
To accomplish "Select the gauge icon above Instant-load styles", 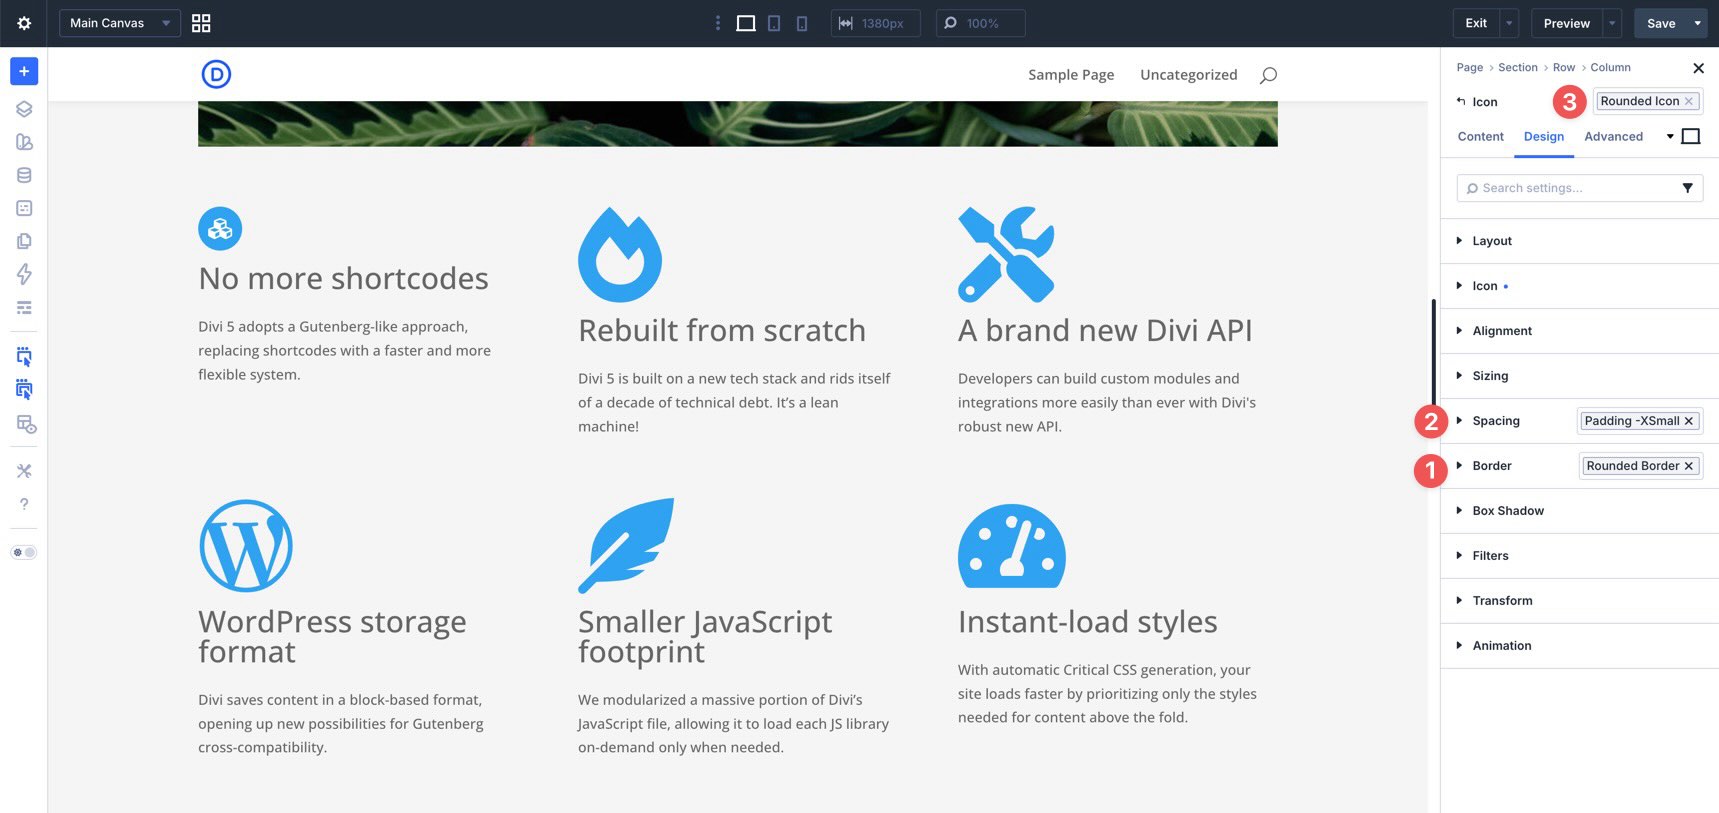I will (1012, 546).
